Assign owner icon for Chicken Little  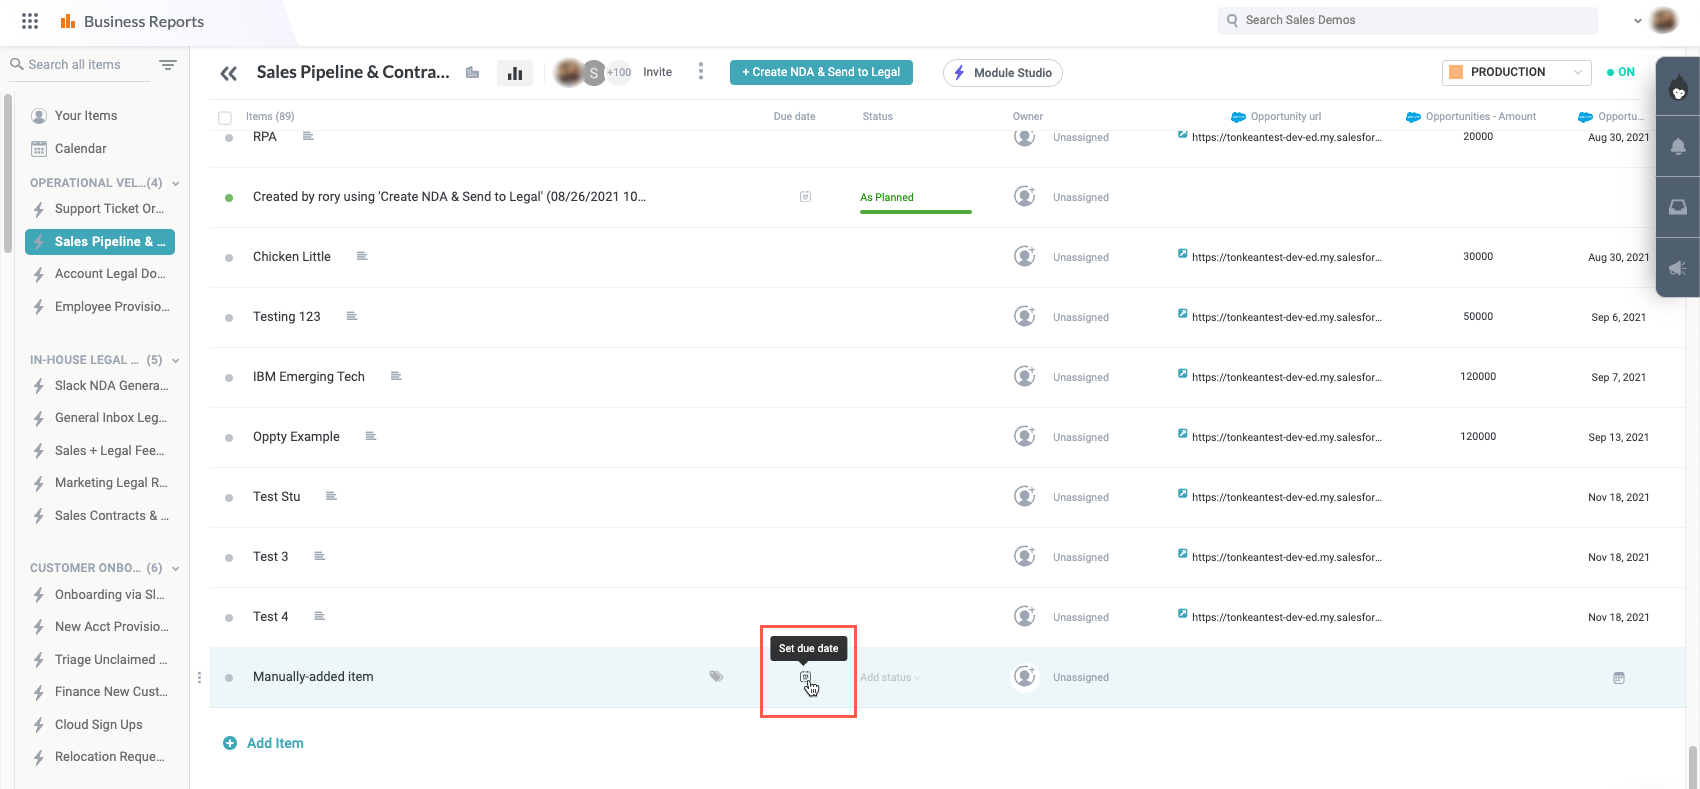[x=1025, y=256]
